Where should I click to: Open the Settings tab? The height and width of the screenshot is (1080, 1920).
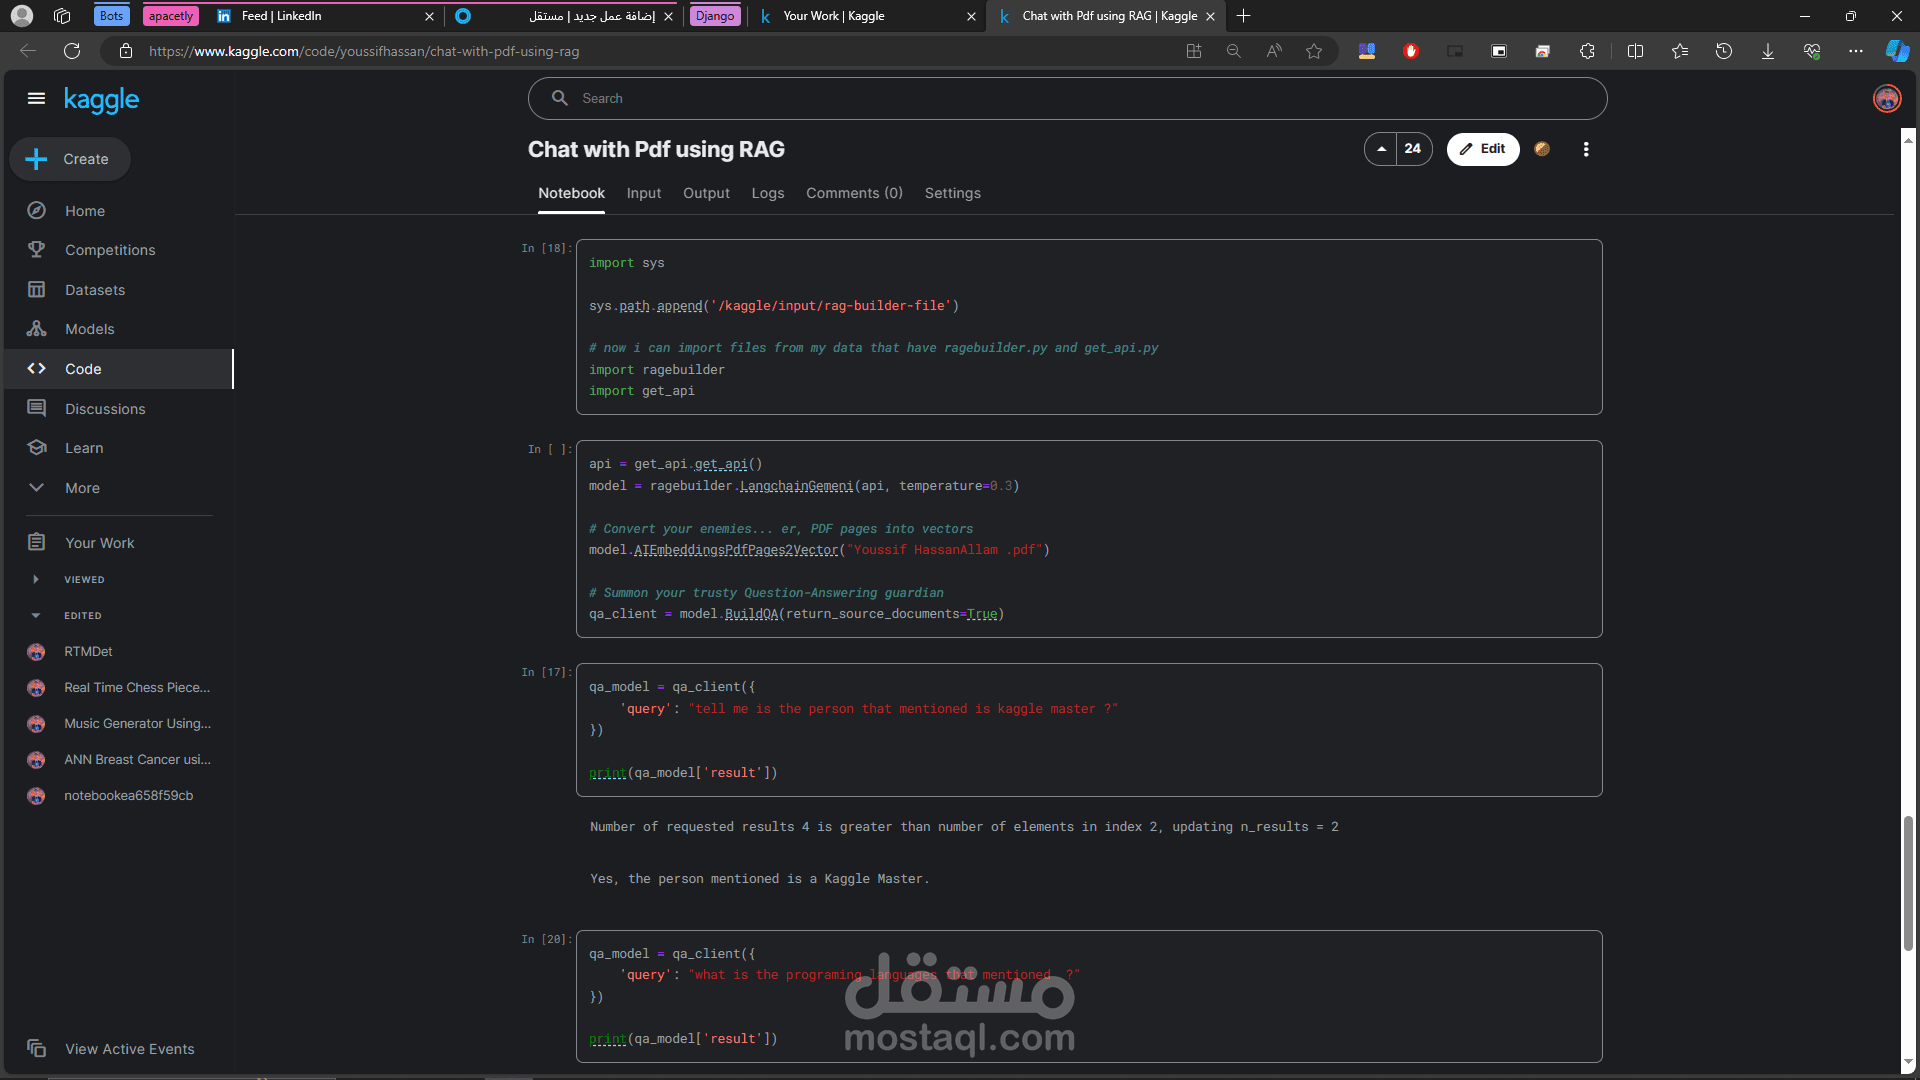[x=952, y=193]
